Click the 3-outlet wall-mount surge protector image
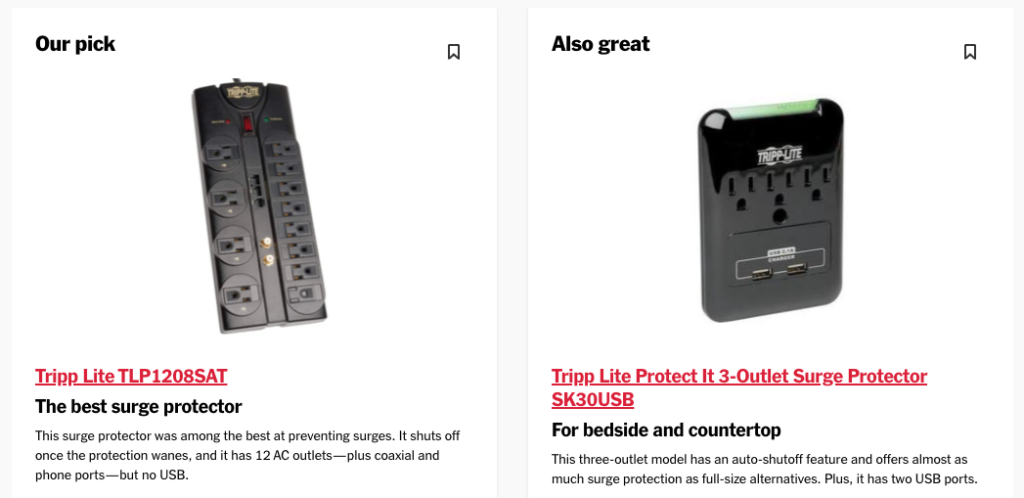Image resolution: width=1024 pixels, height=498 pixels. (771, 210)
